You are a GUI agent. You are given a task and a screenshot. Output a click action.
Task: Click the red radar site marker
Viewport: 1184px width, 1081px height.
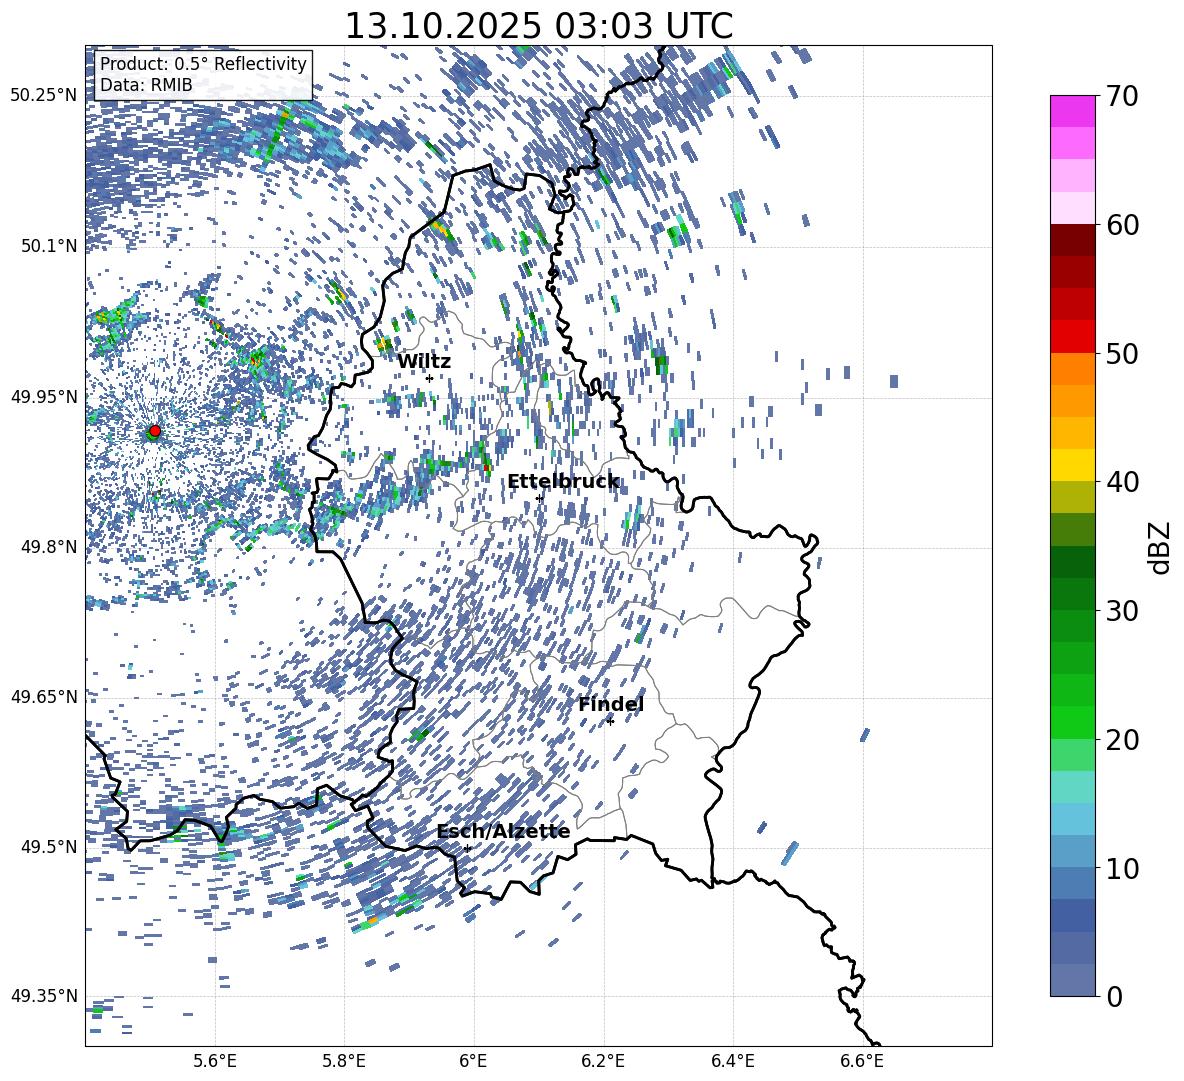pos(155,431)
